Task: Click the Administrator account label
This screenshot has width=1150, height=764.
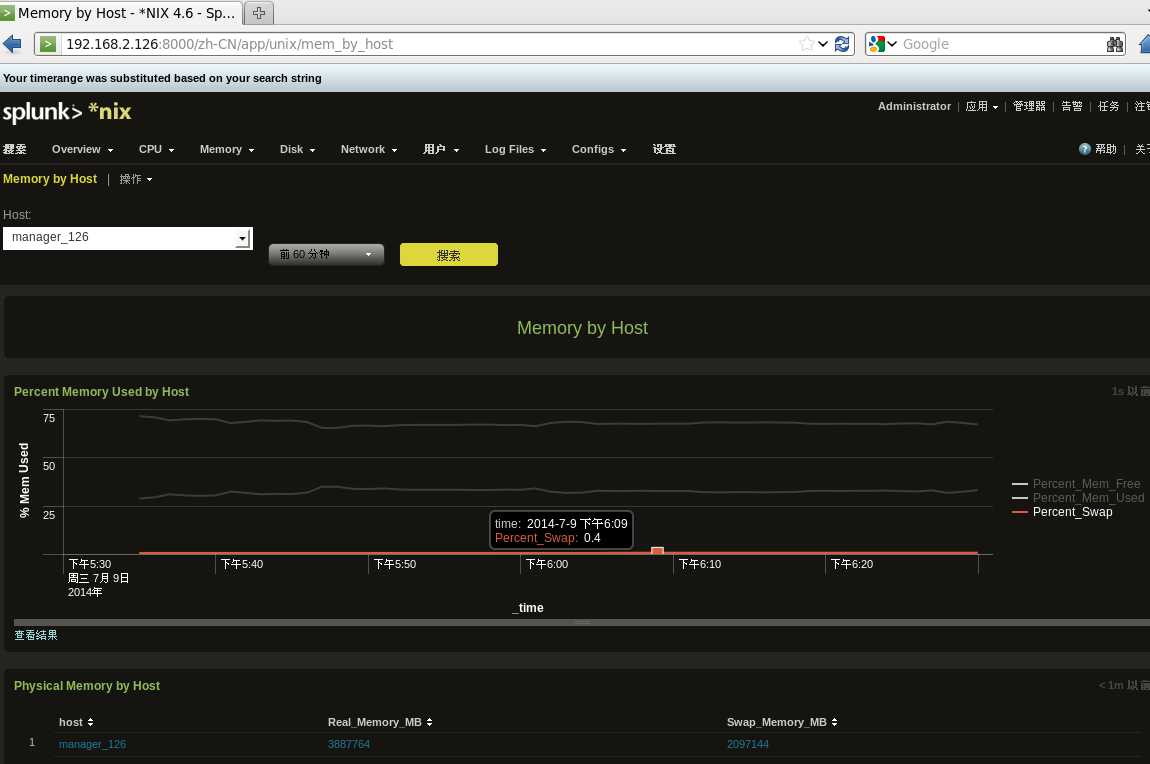Action: point(914,106)
